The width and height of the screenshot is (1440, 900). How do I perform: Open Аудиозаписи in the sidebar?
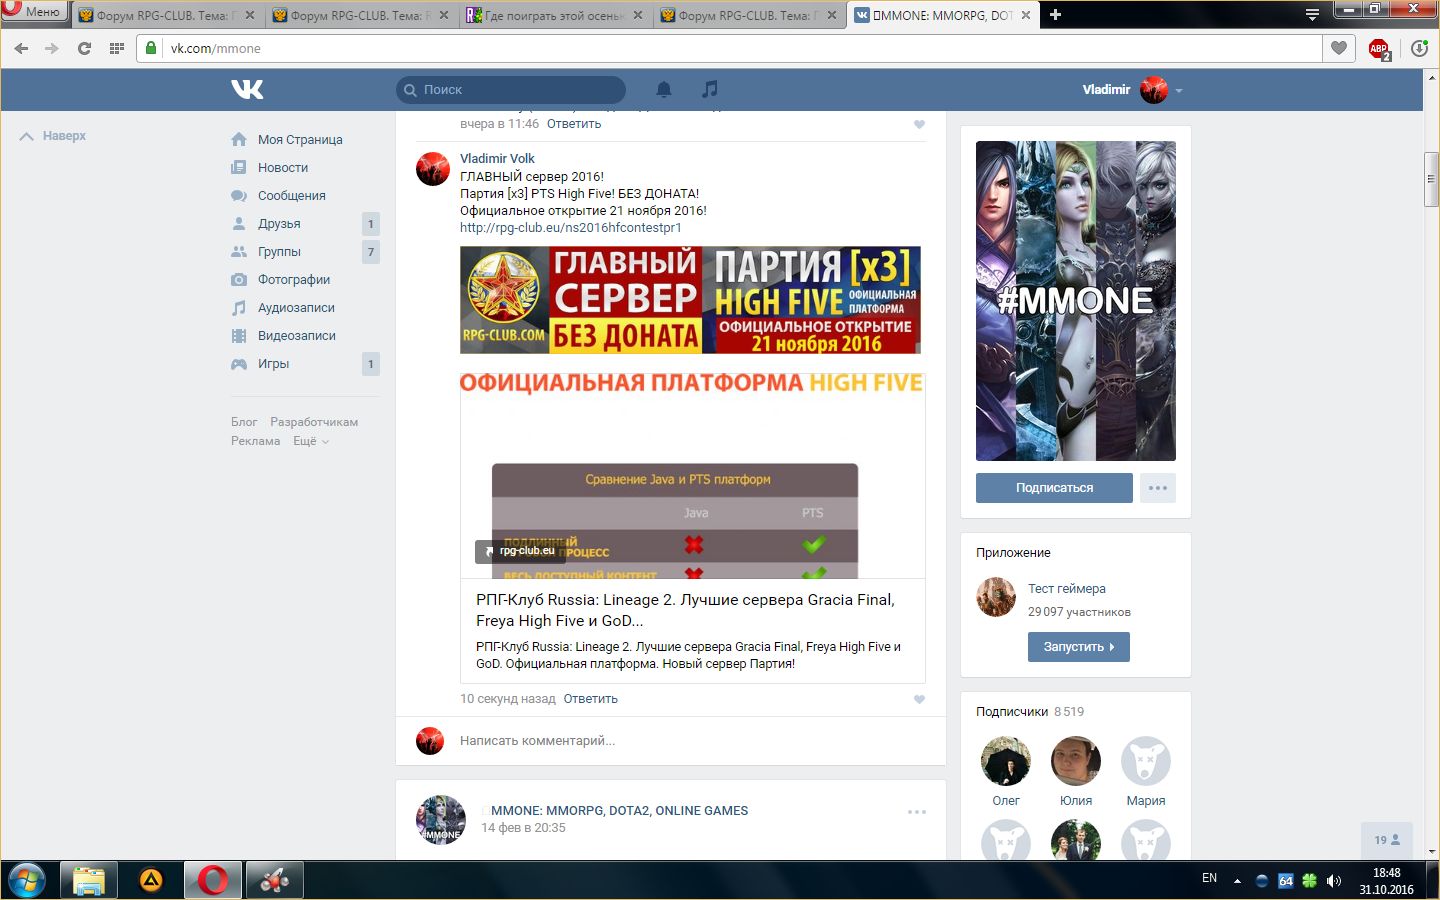coord(296,308)
